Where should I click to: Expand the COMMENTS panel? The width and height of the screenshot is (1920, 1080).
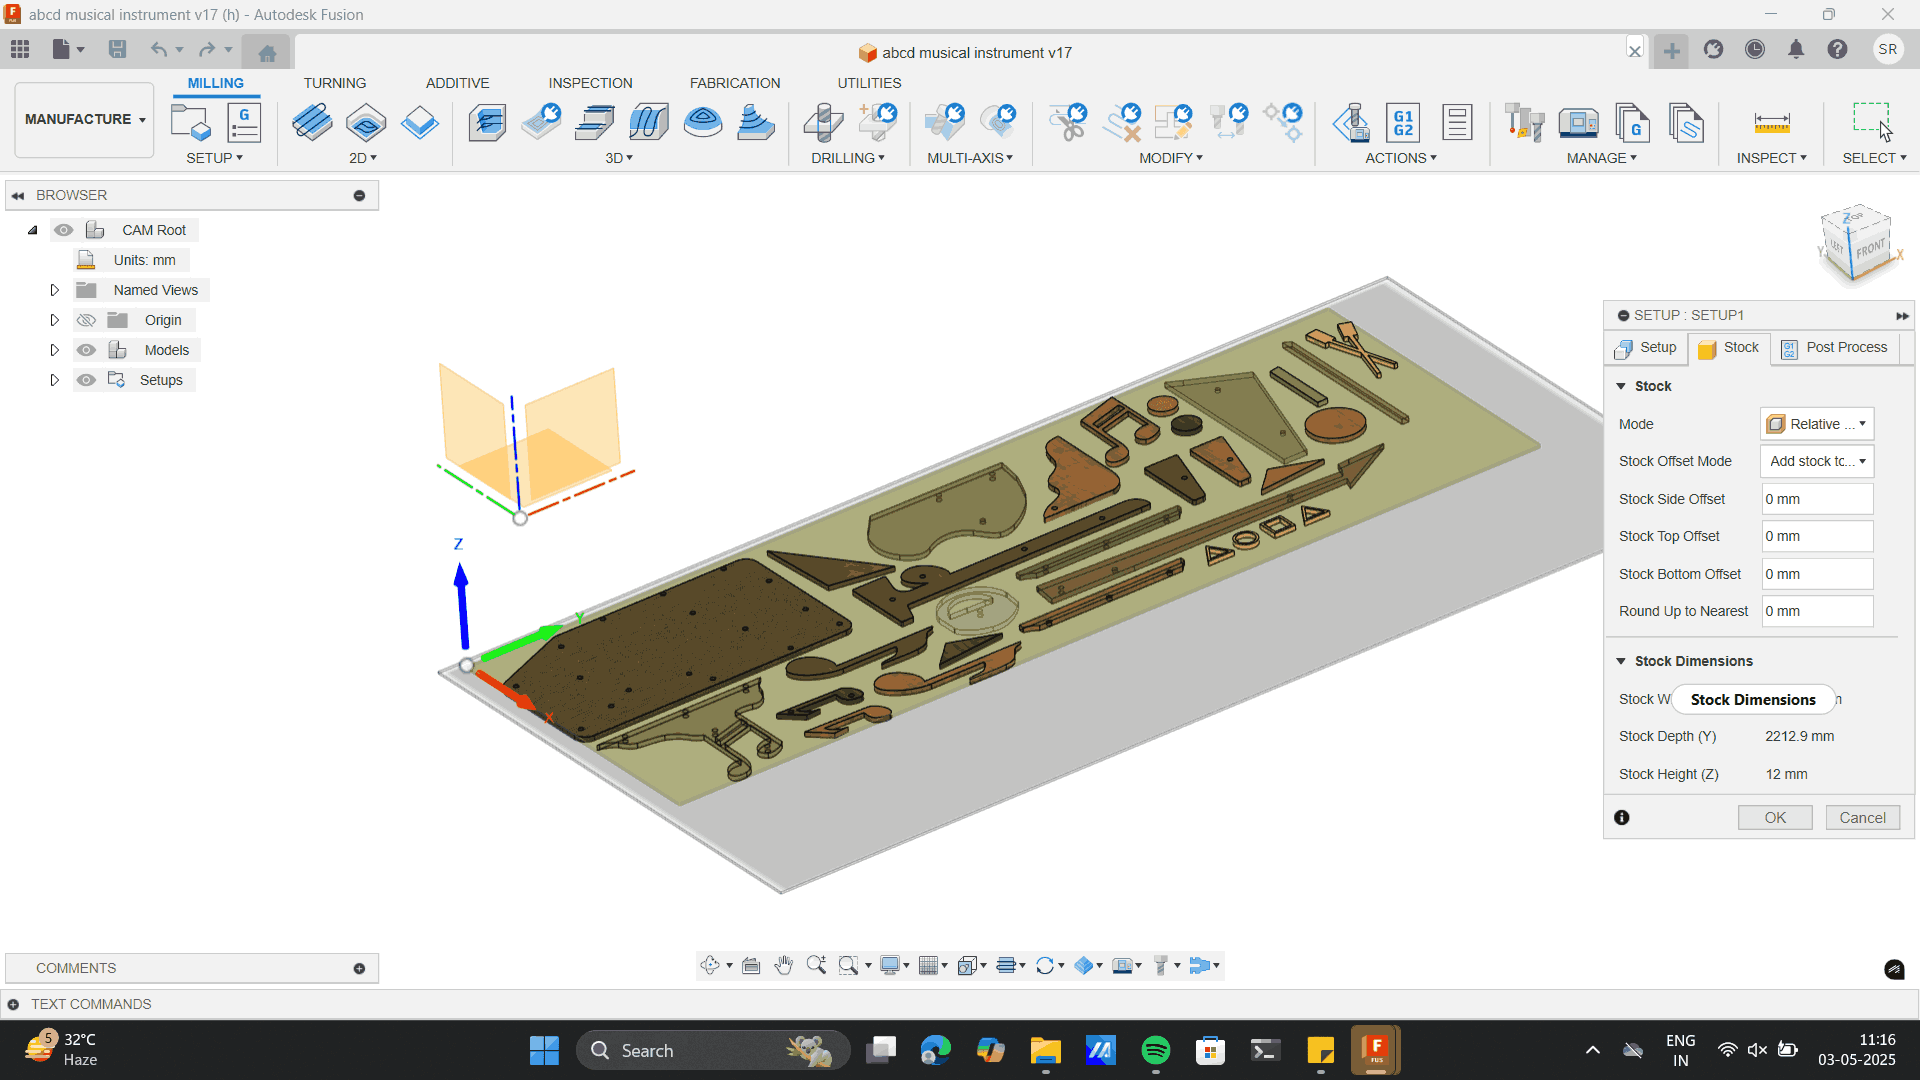(x=359, y=968)
